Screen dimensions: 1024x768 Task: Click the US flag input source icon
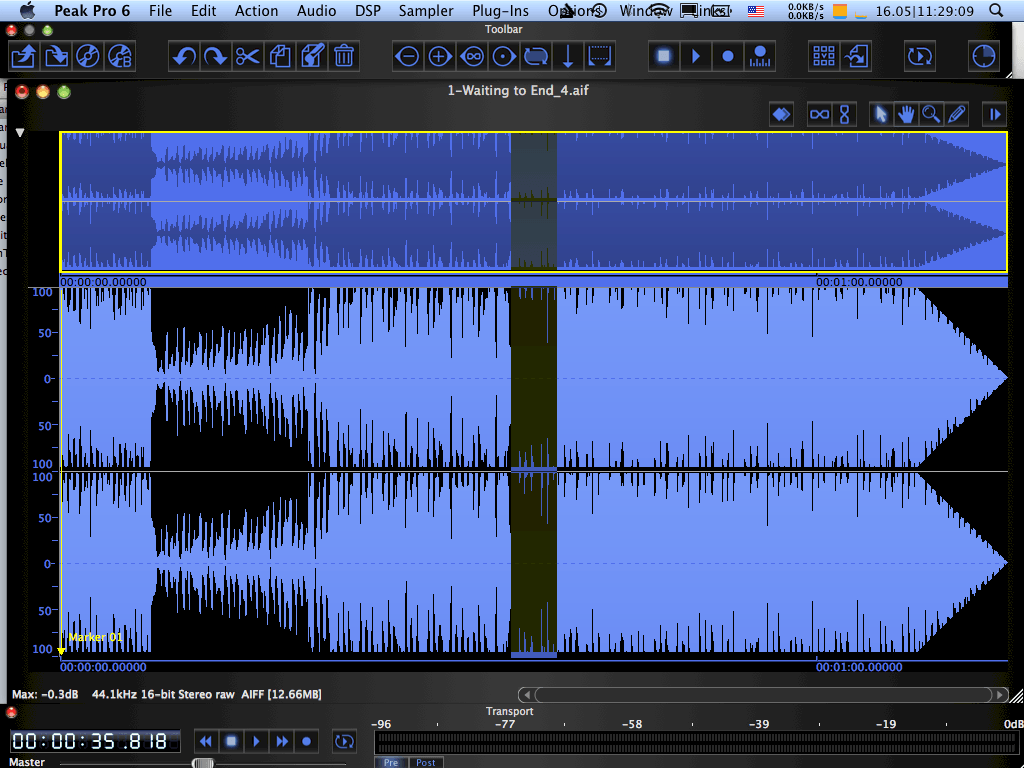756,10
